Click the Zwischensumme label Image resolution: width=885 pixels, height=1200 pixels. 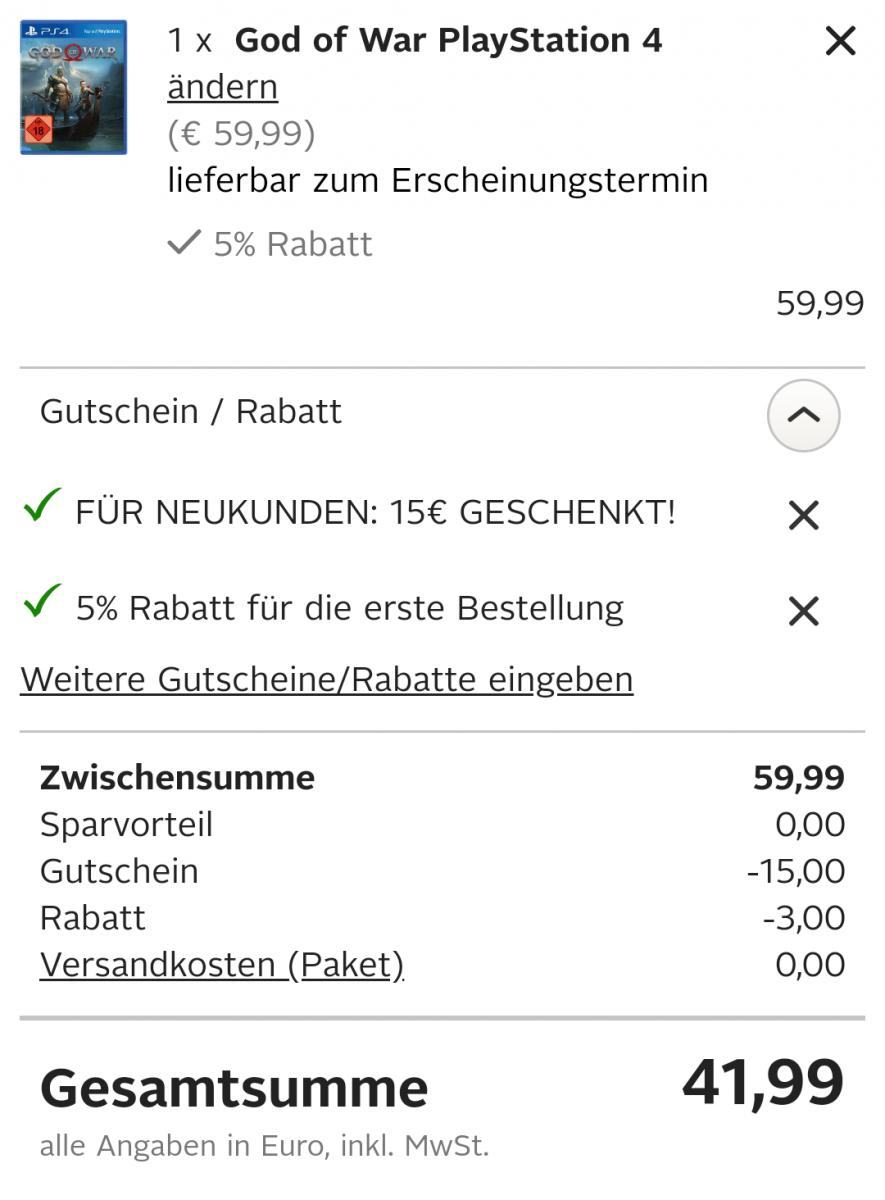pos(177,778)
